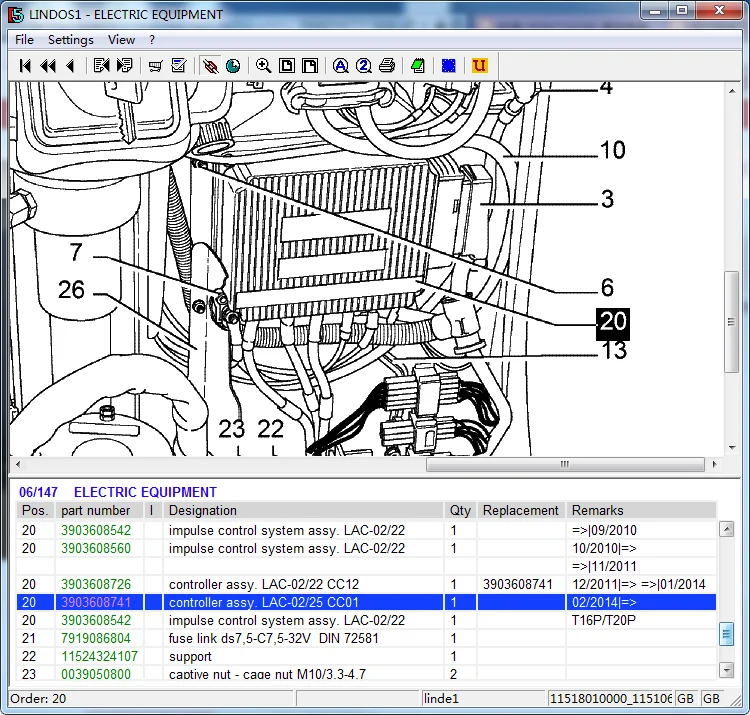
Task: Click the fast rewind double-arrow icon
Action: pyautogui.click(x=47, y=66)
